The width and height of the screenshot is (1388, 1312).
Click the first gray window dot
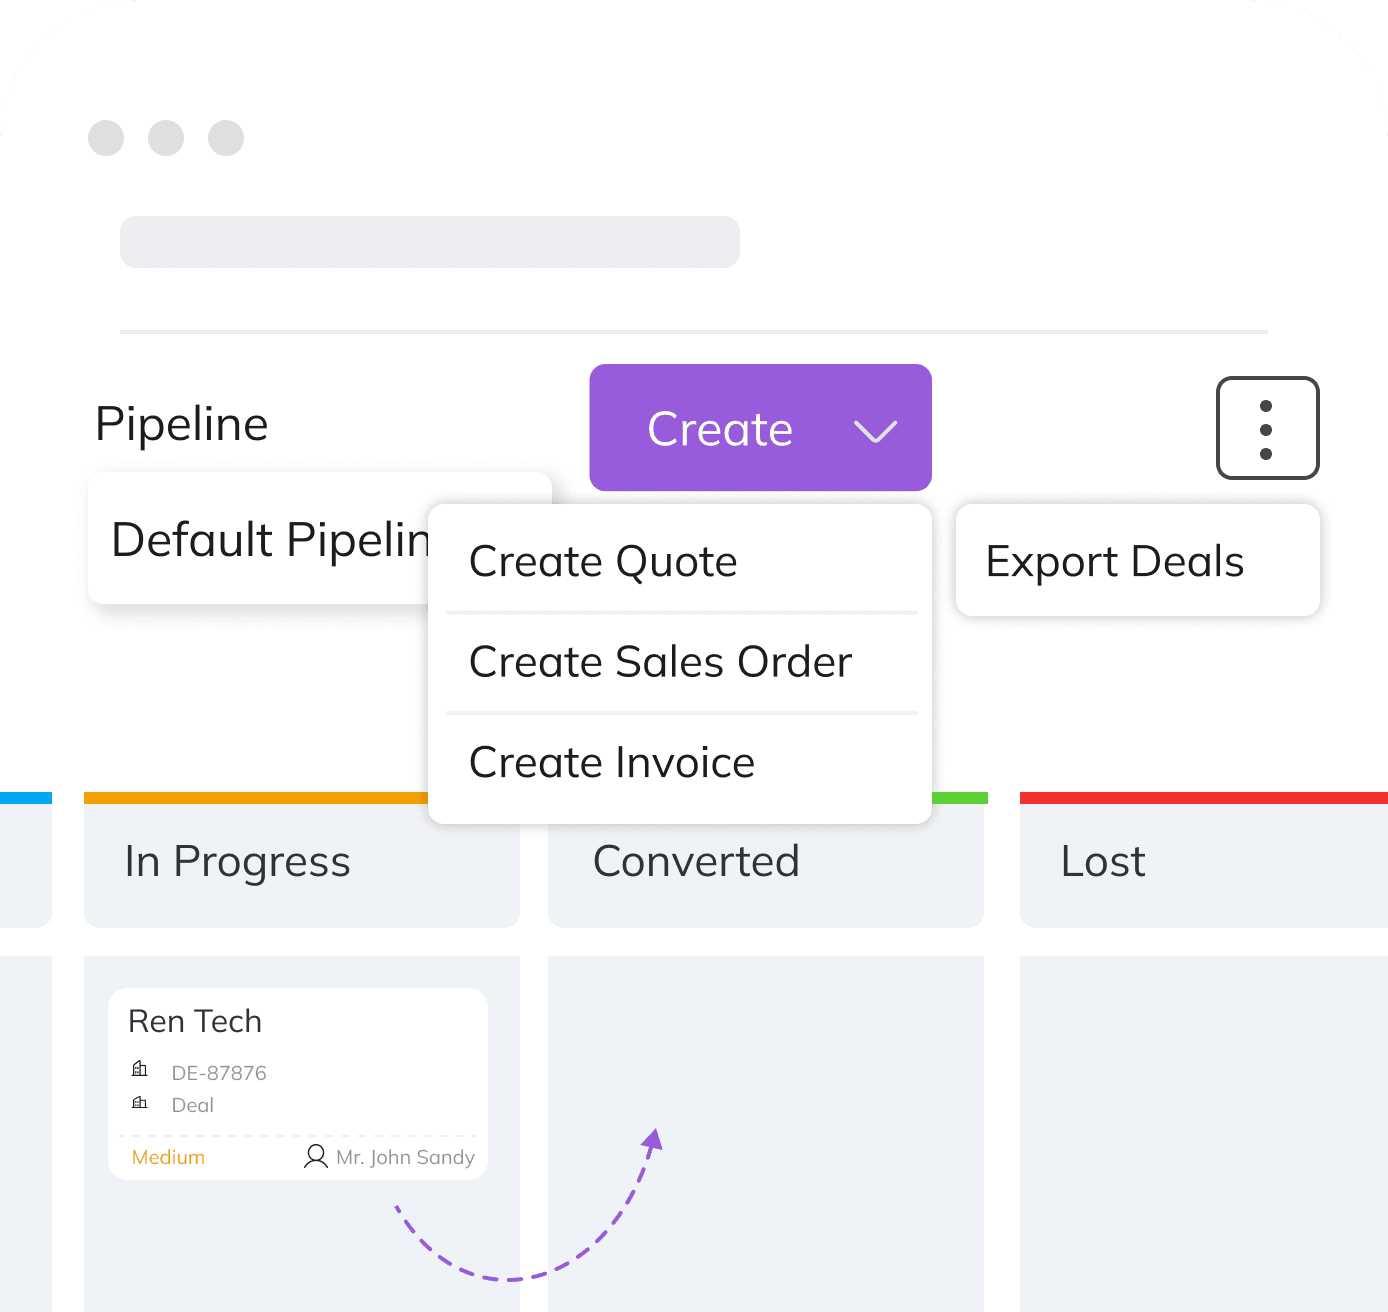click(x=106, y=138)
